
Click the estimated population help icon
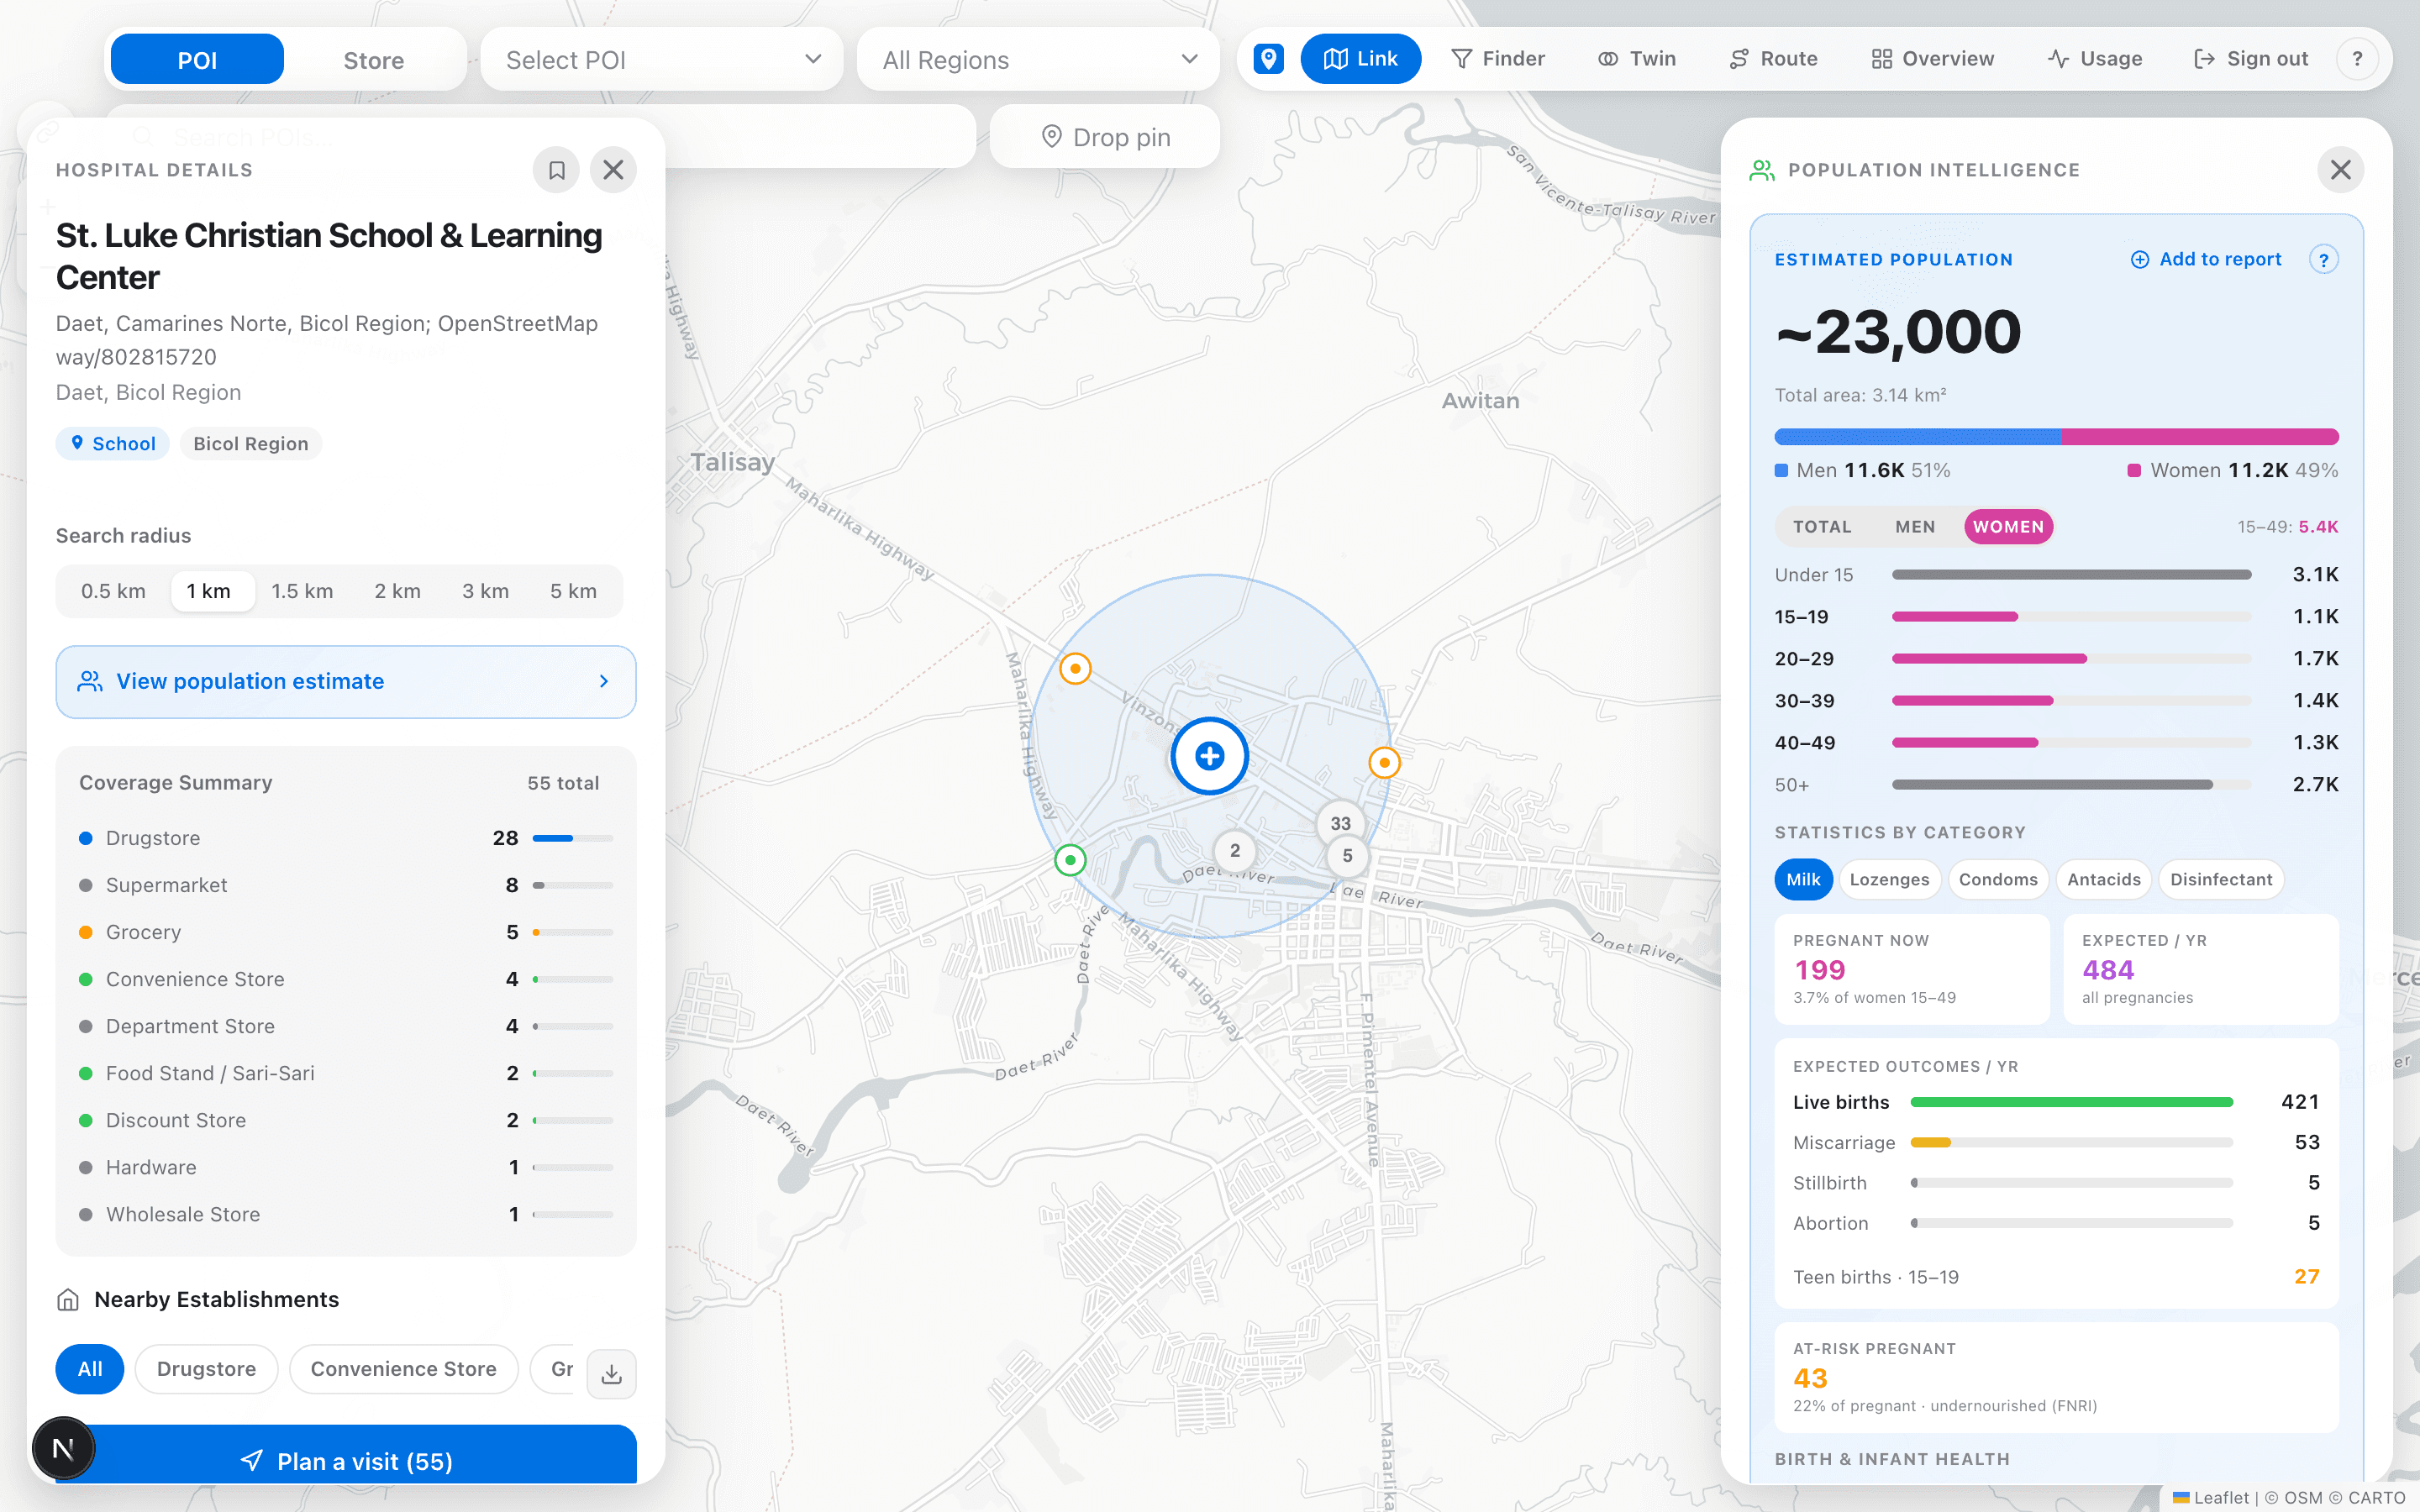[x=2323, y=260]
